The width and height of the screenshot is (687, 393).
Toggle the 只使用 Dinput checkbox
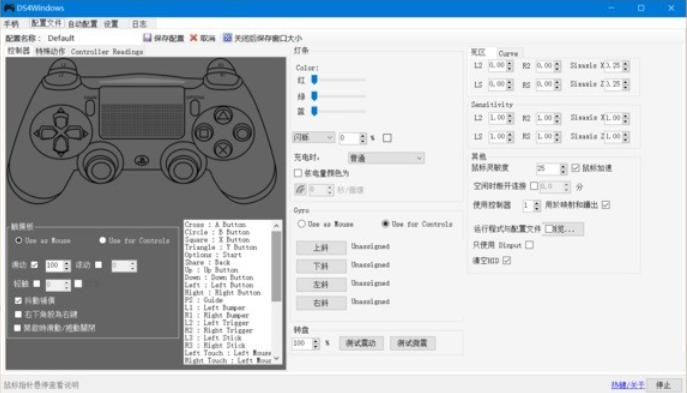pyautogui.click(x=529, y=244)
